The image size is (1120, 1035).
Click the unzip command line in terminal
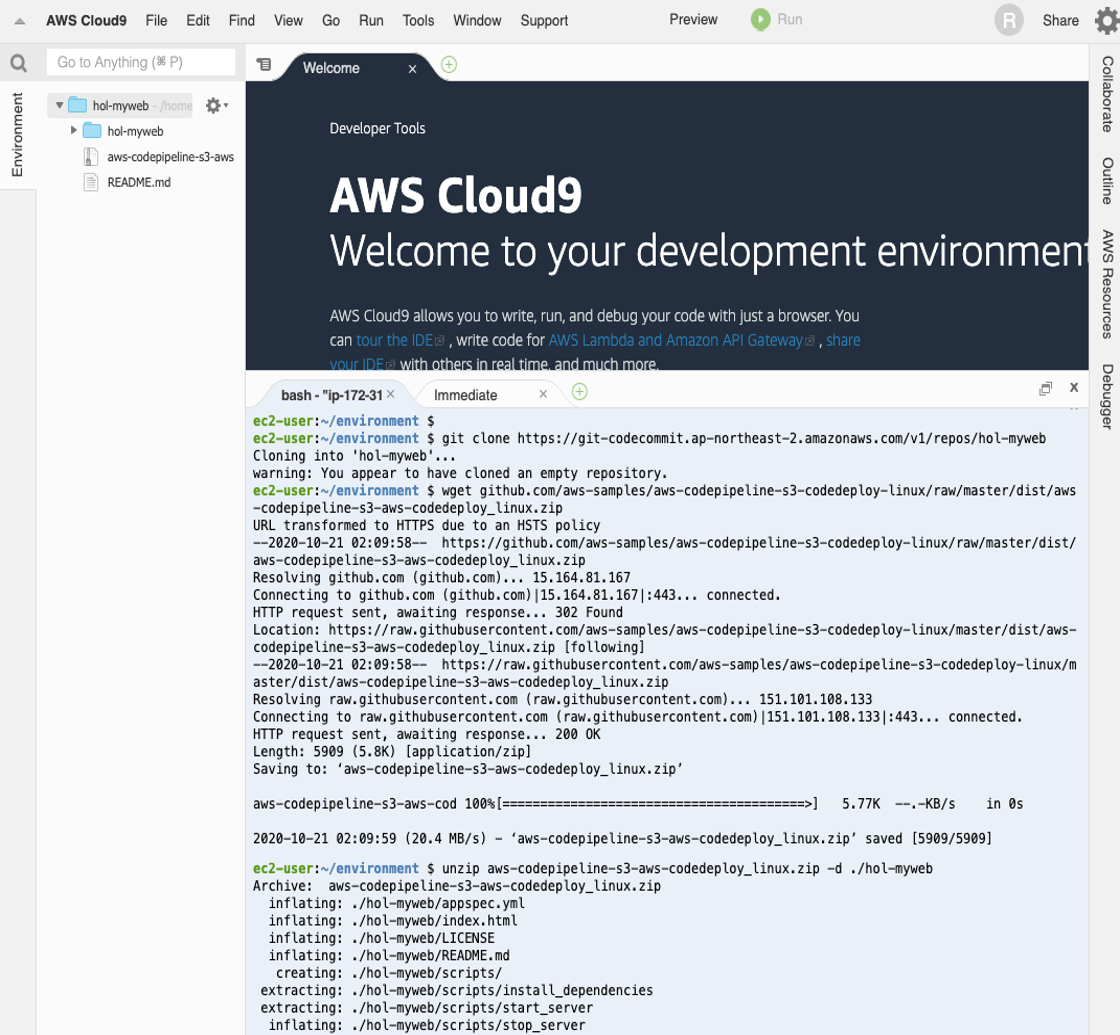[593, 869]
